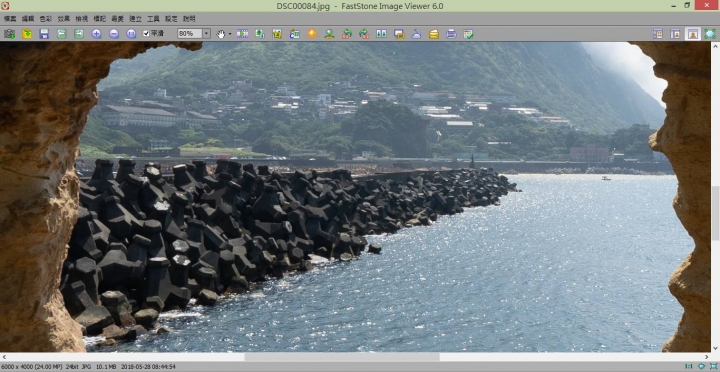Click the horizontal scrollbar thumb
This screenshot has height=372, width=720.
tap(342, 357)
